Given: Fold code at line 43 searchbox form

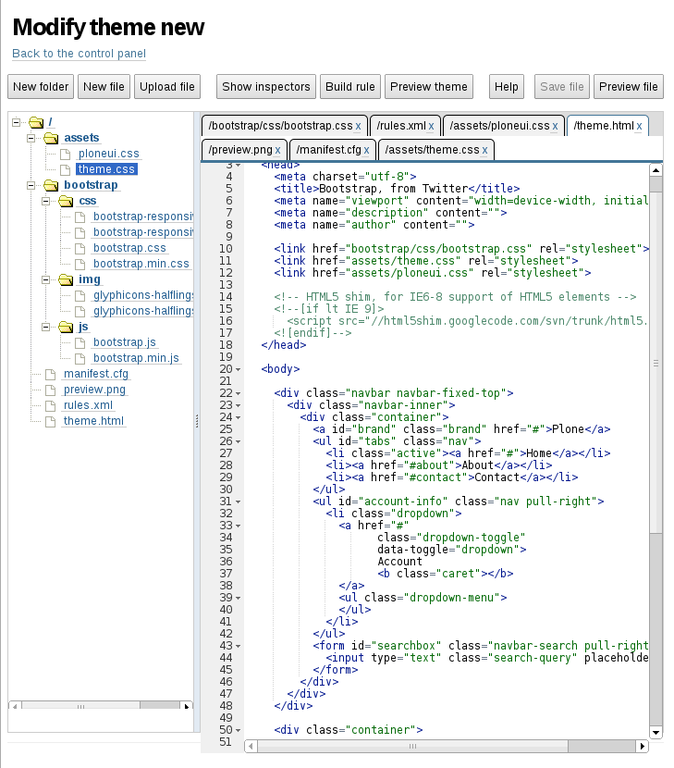Looking at the screenshot, I should pos(238,646).
